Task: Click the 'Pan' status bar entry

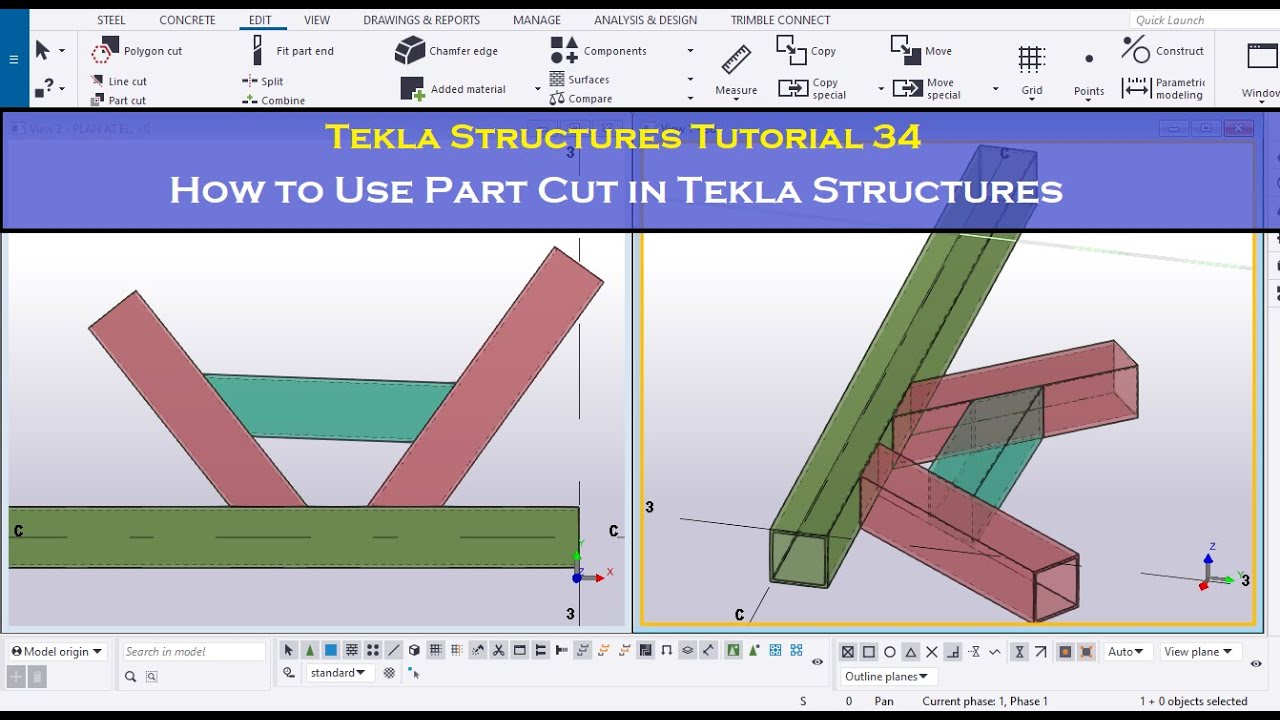Action: tap(884, 701)
